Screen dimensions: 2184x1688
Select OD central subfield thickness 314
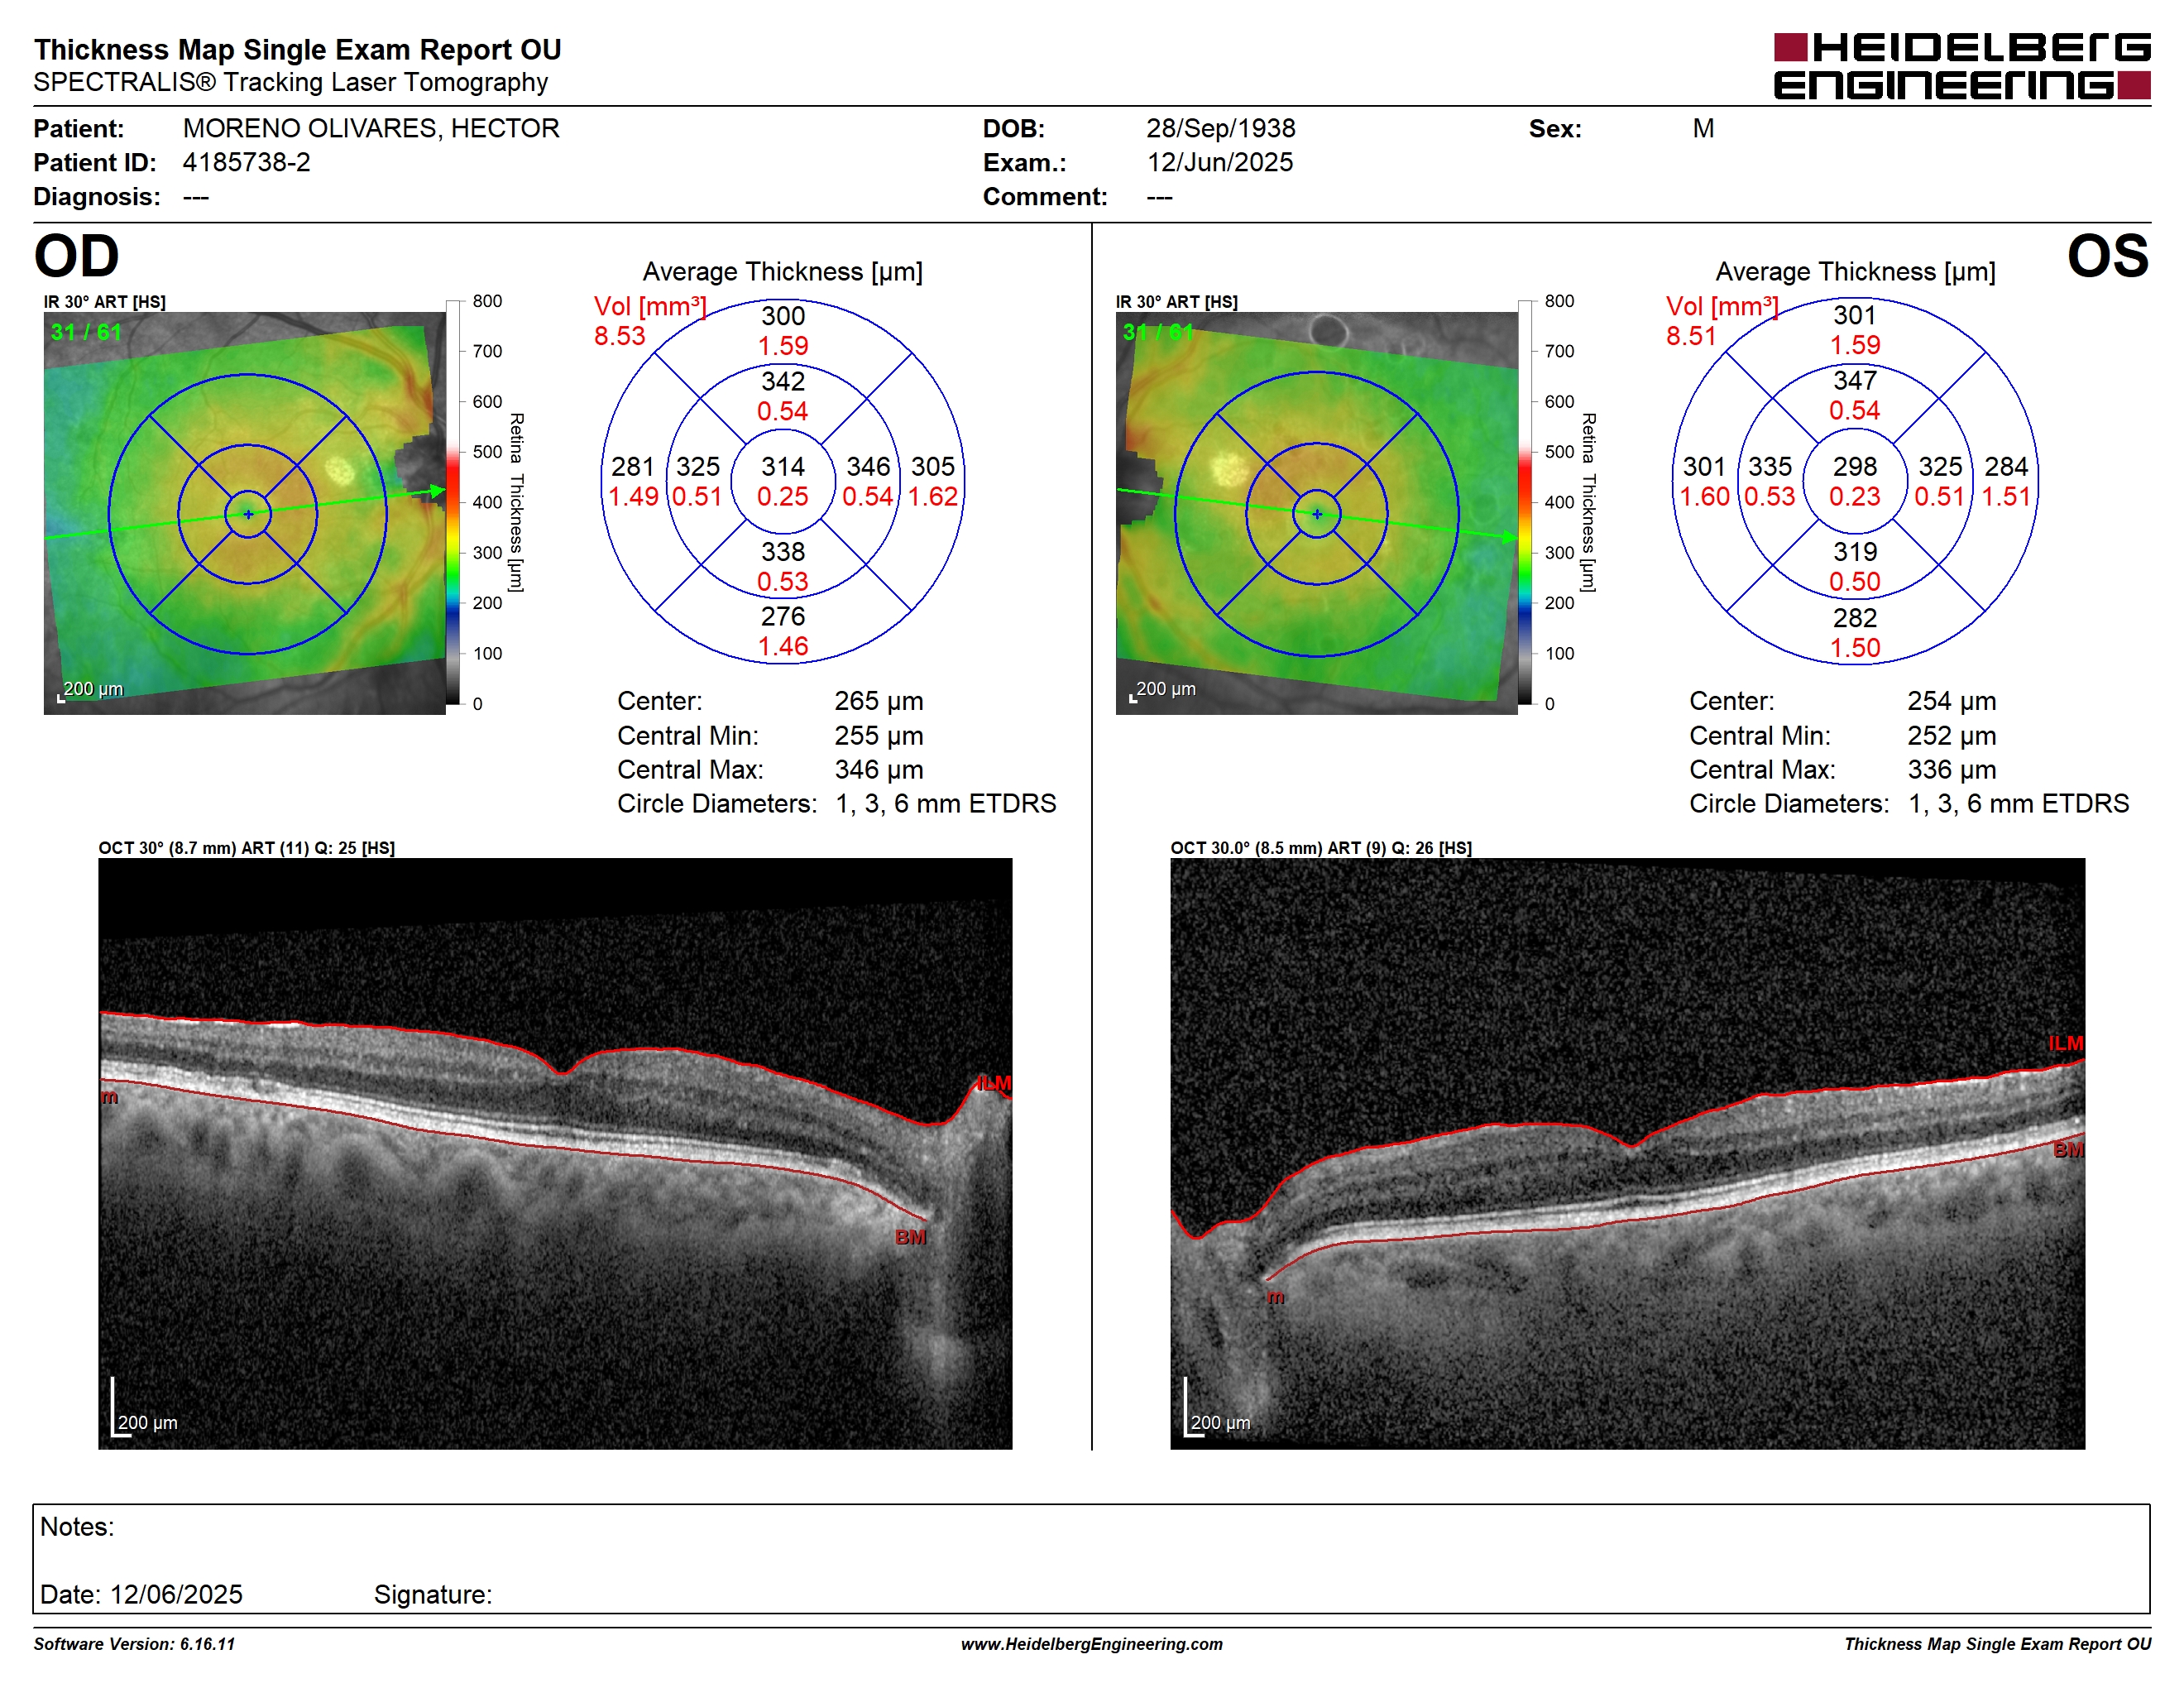782,466
